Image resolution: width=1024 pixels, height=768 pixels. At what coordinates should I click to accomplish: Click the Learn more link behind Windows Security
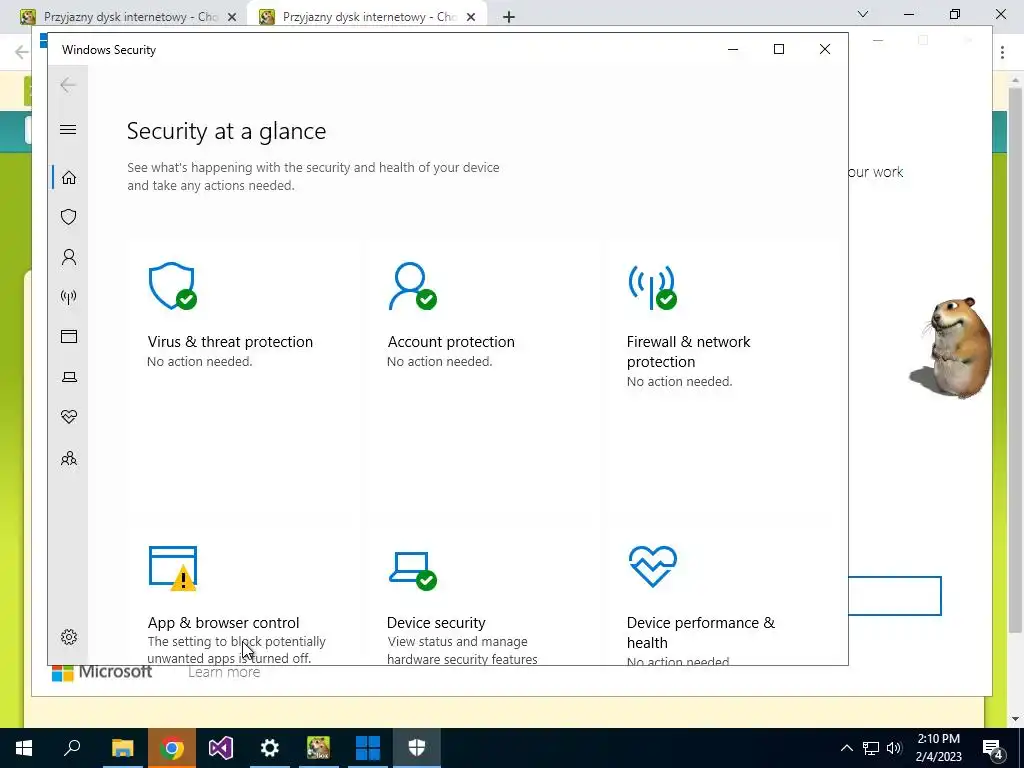coord(224,672)
